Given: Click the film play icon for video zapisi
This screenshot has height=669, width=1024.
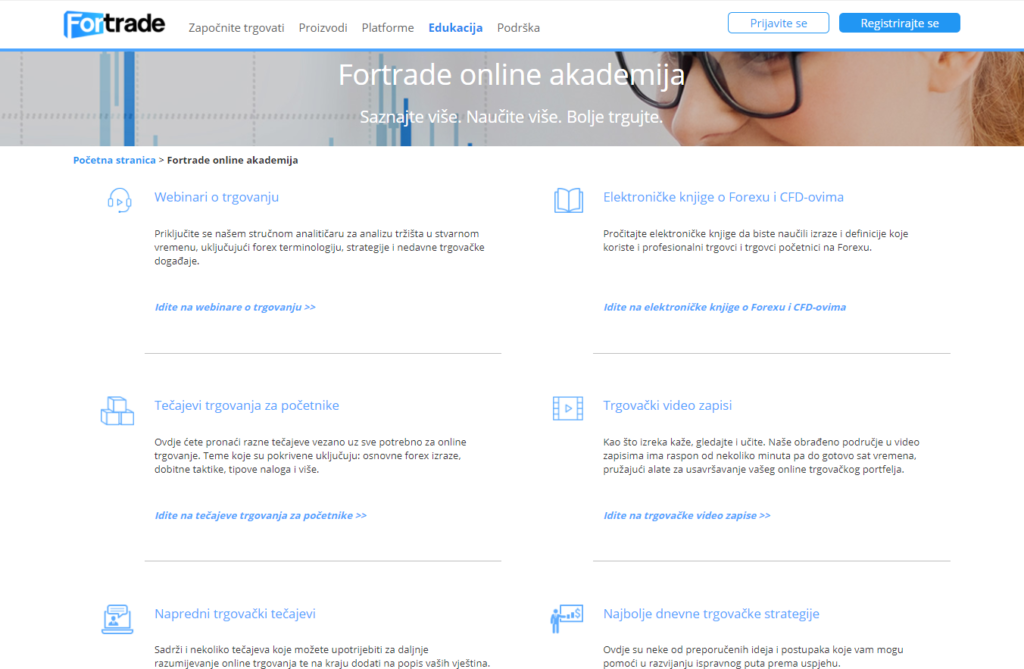Looking at the screenshot, I should tap(568, 408).
